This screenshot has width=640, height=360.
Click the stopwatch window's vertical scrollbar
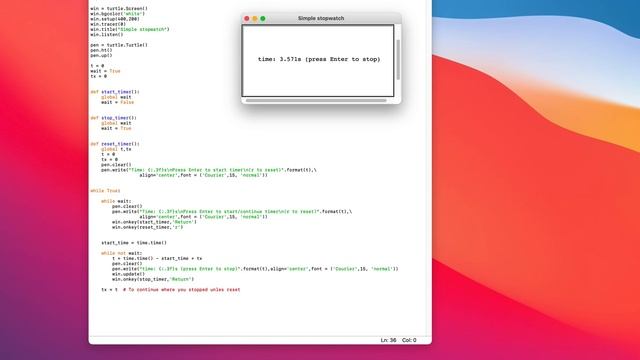tap(398, 60)
